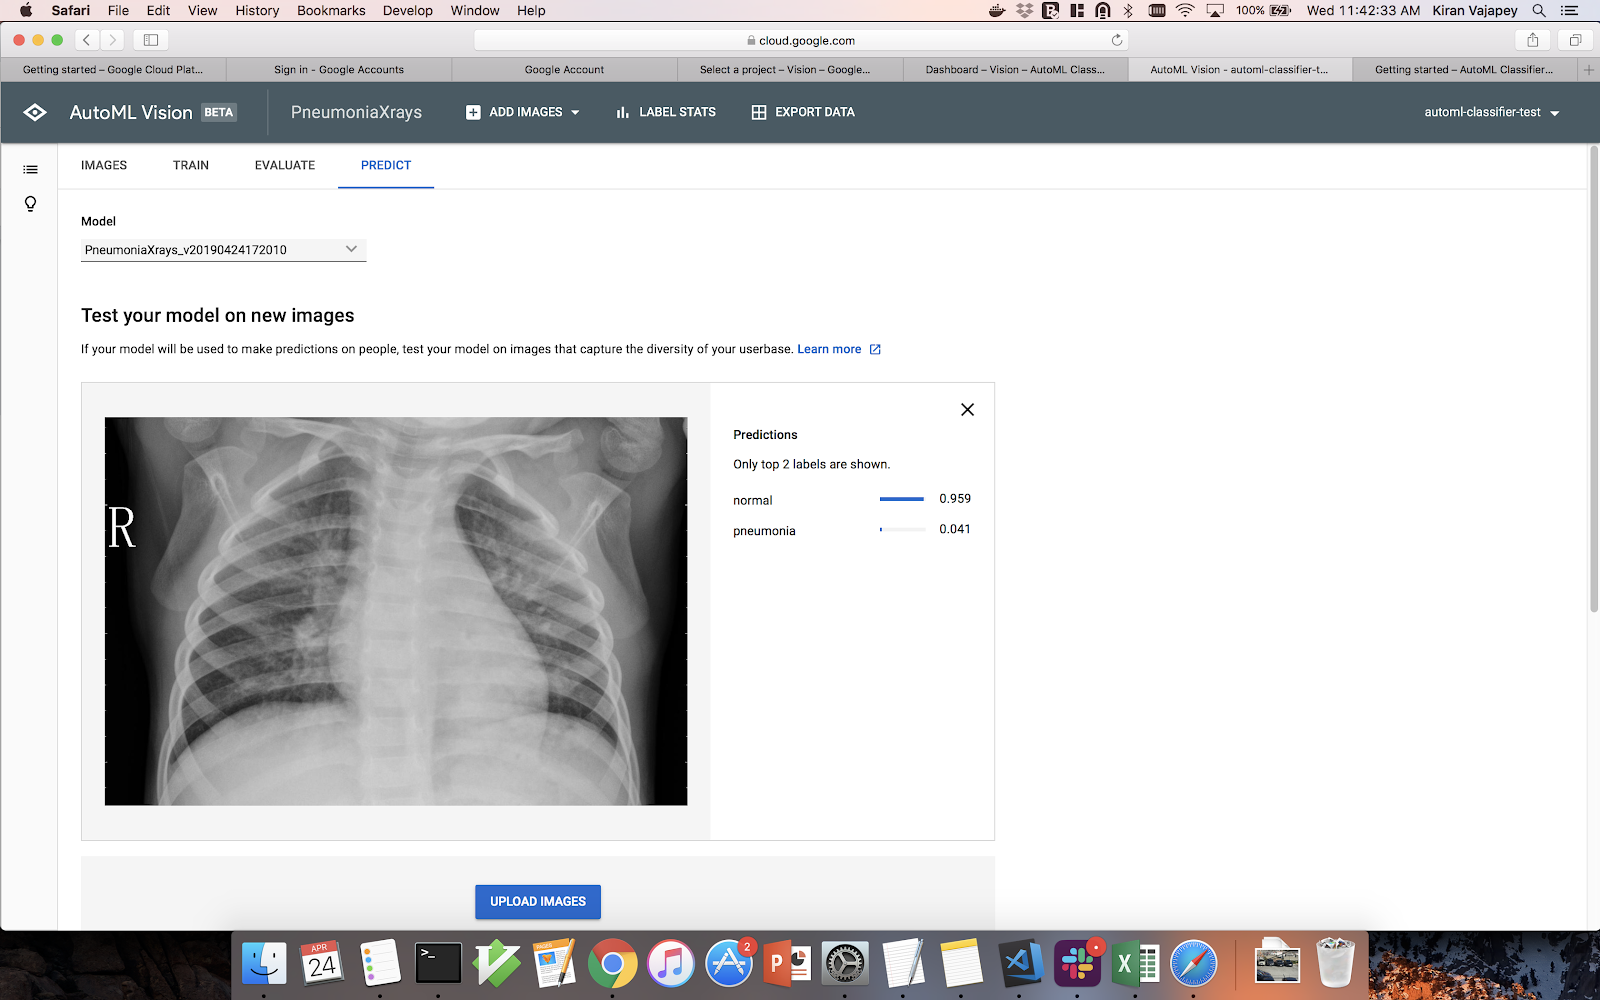This screenshot has width=1600, height=1000.
Task: Click the lightbulb icon in sidebar
Action: click(31, 204)
